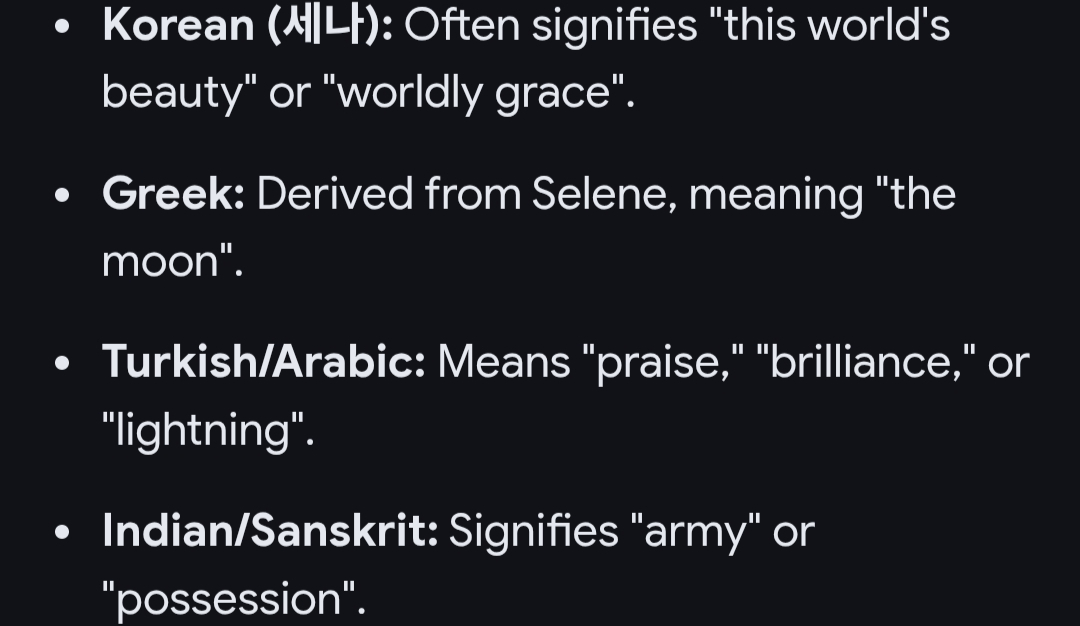
Task: Click the bold "Indian/Sanskrit:" label
Action: click(x=270, y=530)
